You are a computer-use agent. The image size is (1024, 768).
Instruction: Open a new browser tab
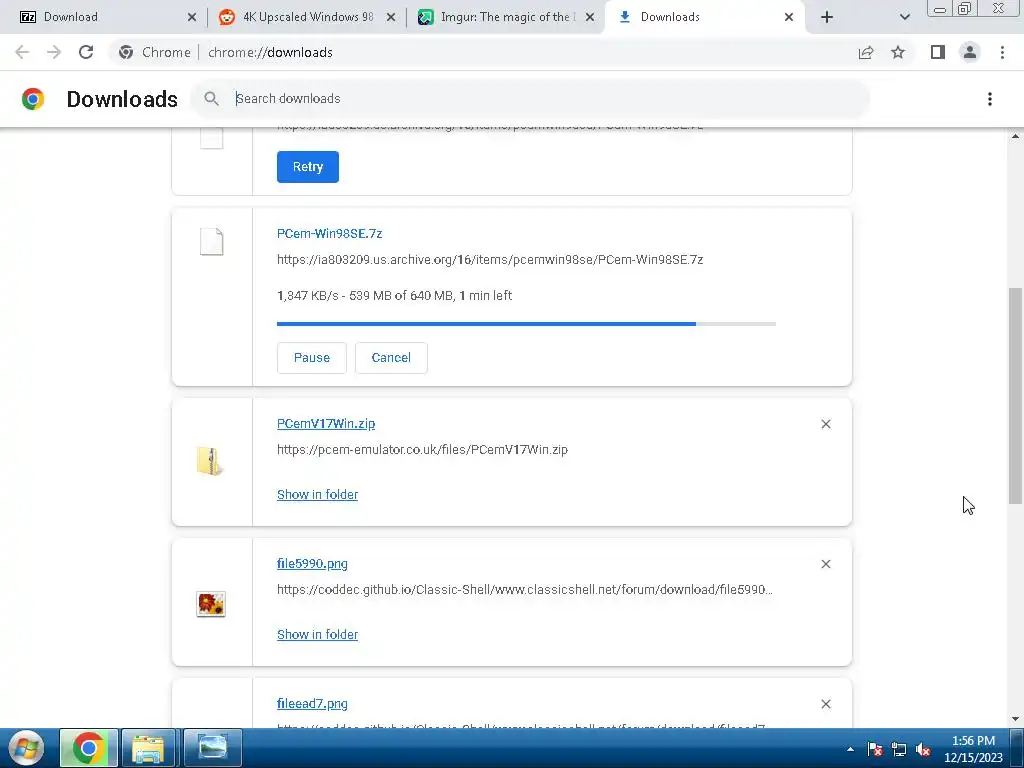coord(827,17)
